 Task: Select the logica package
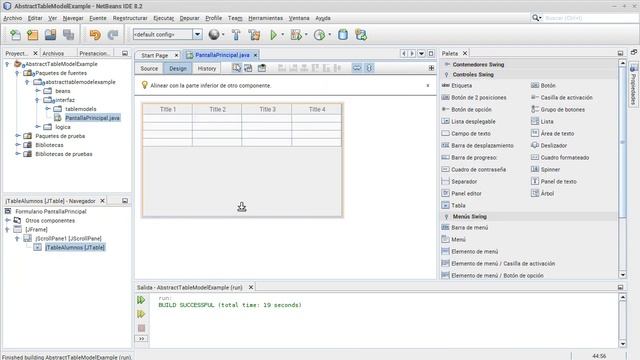63,127
